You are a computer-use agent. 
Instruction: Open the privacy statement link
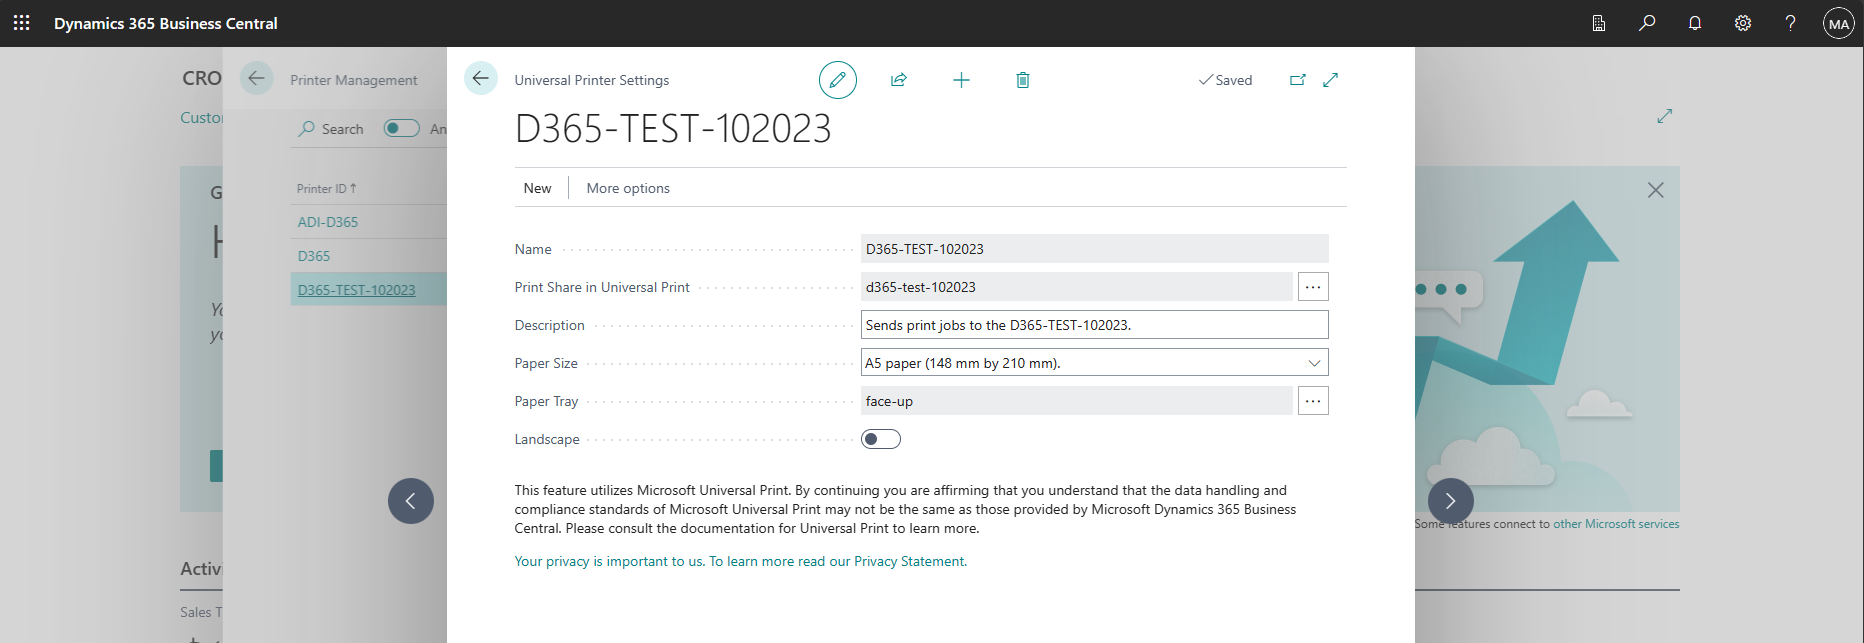pyautogui.click(x=741, y=561)
